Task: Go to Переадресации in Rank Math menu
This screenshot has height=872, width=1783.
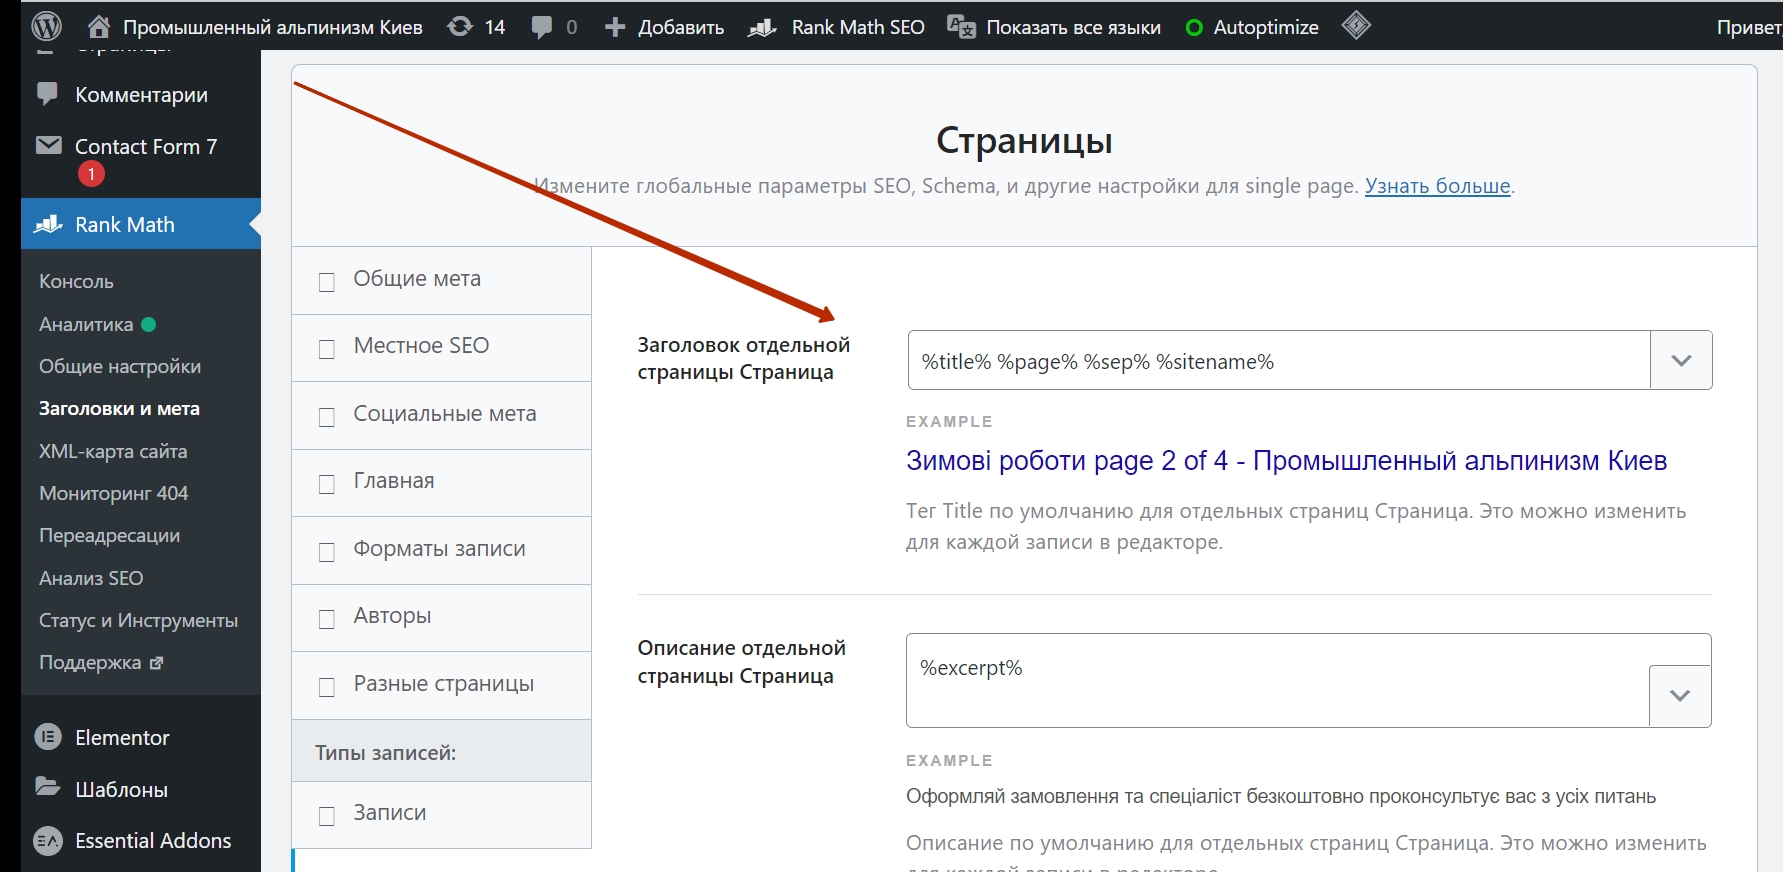Action: (109, 535)
